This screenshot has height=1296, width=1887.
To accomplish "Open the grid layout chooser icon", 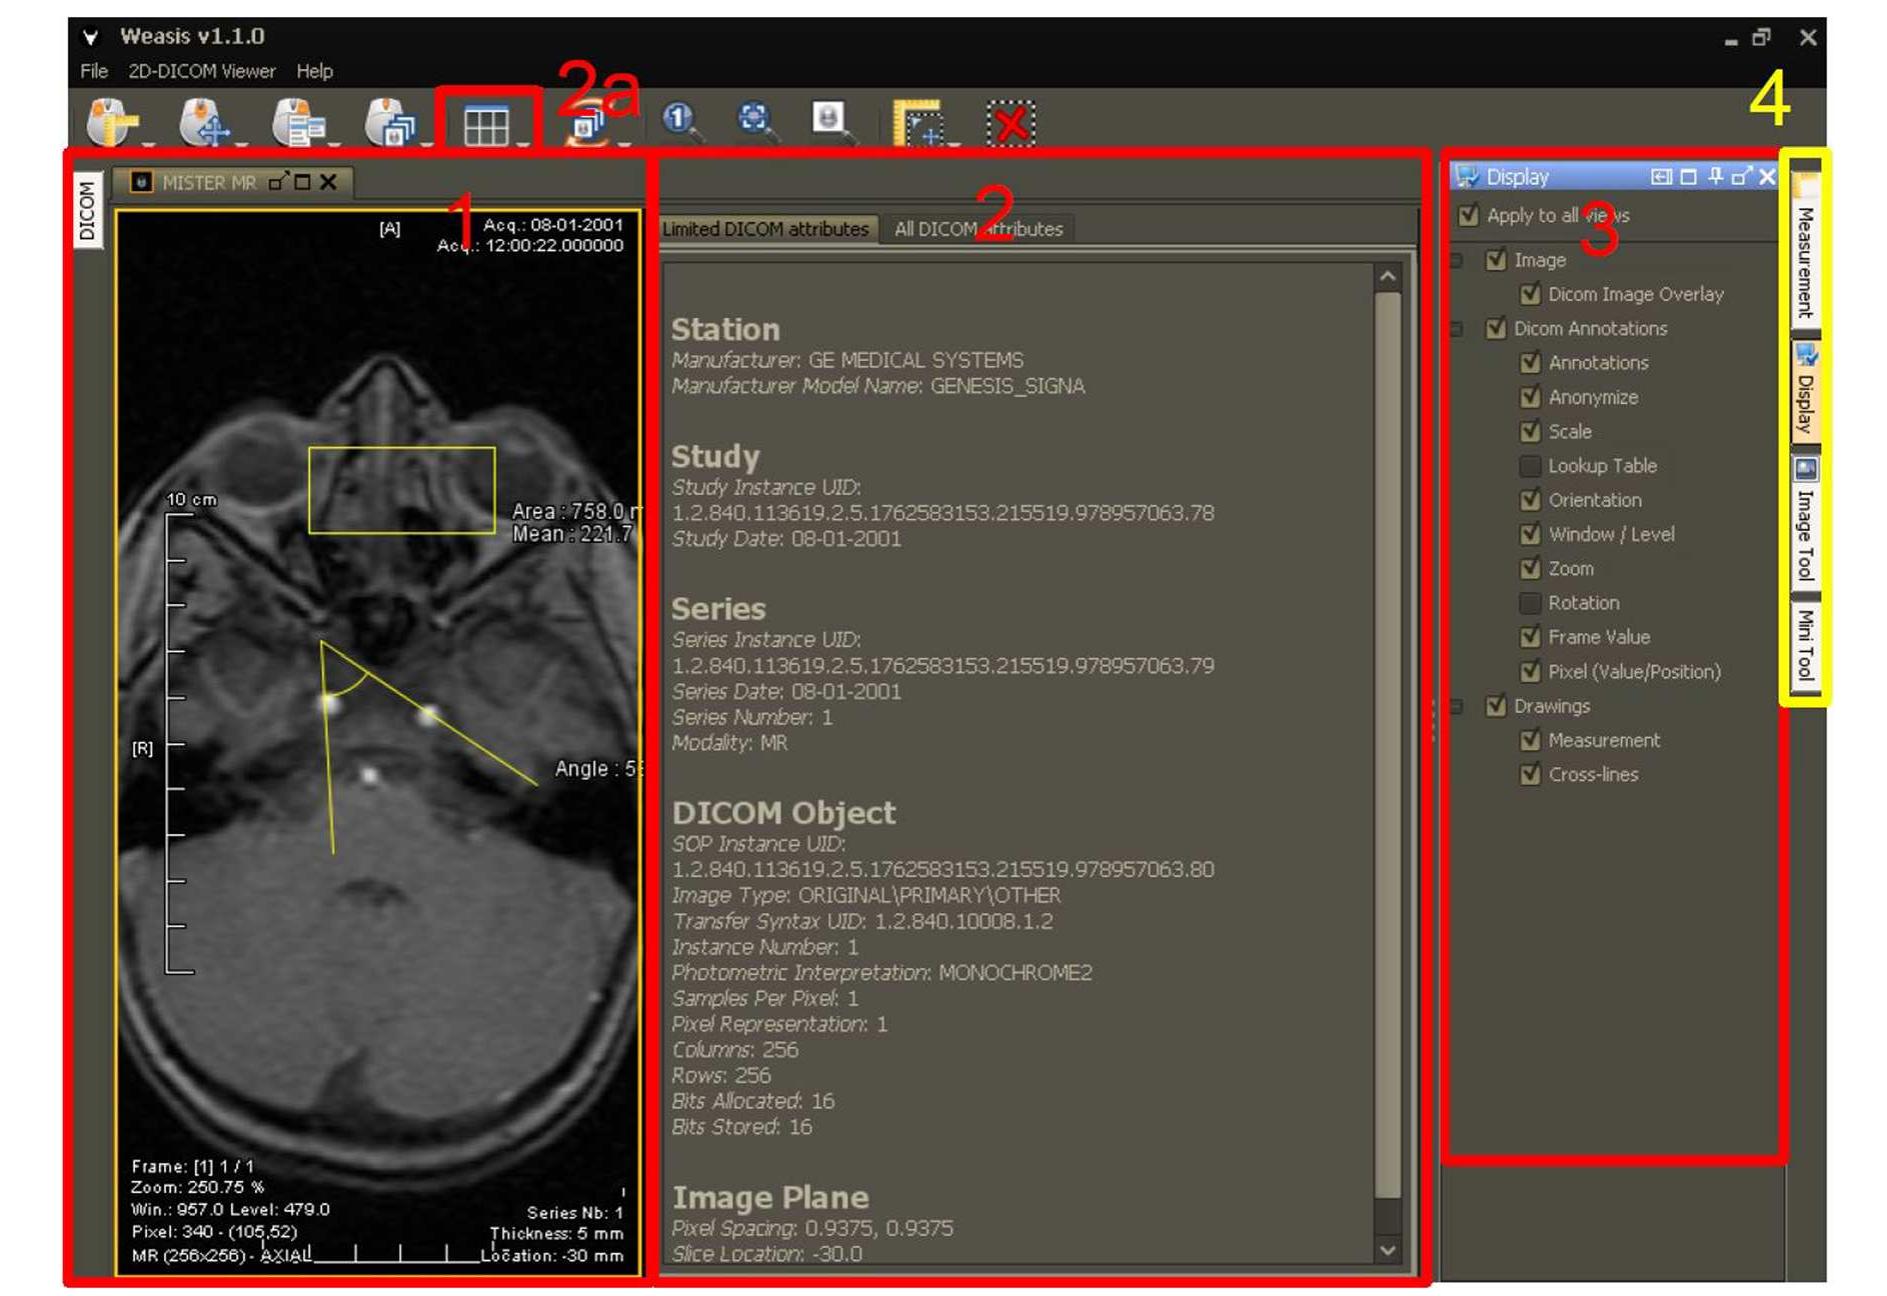I will click(486, 127).
